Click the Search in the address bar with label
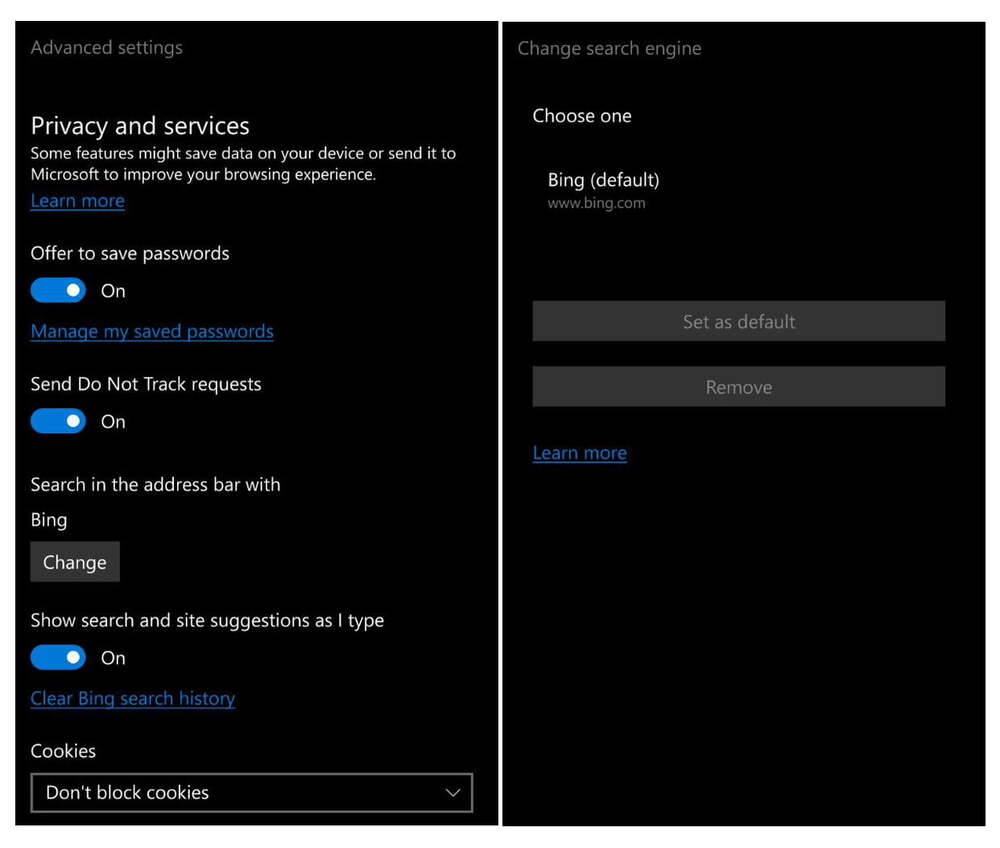1000x848 pixels. click(x=155, y=484)
